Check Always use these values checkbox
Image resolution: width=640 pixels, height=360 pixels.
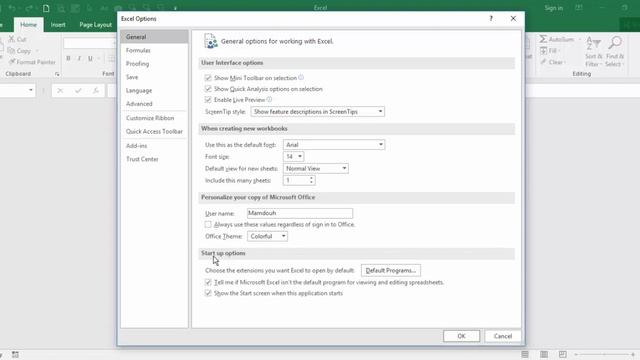click(x=208, y=224)
